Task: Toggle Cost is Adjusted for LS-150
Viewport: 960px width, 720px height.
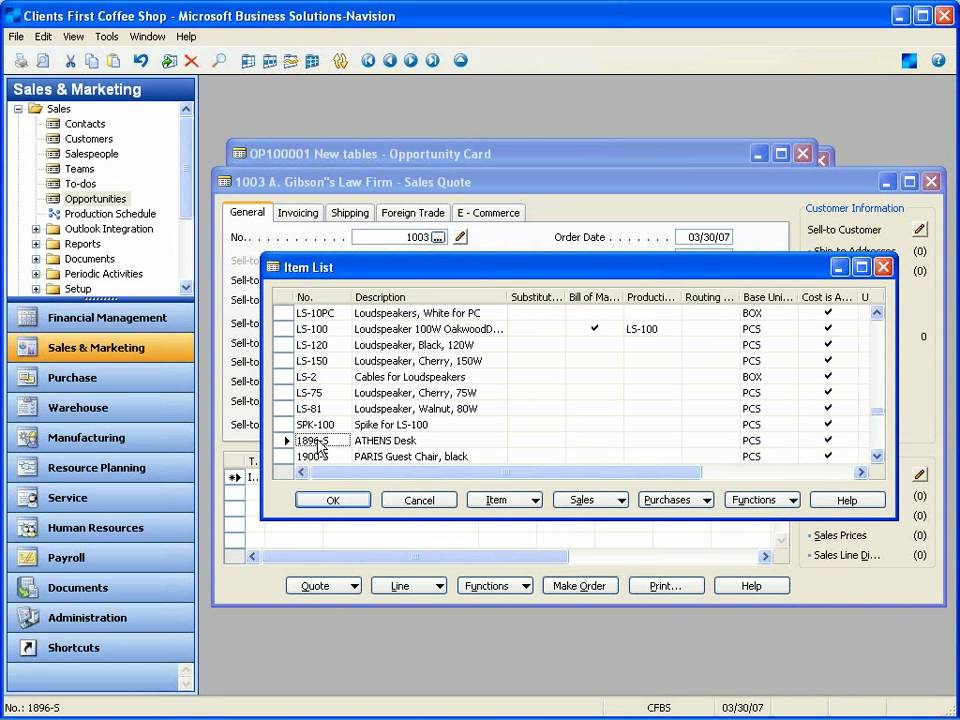Action: (828, 361)
